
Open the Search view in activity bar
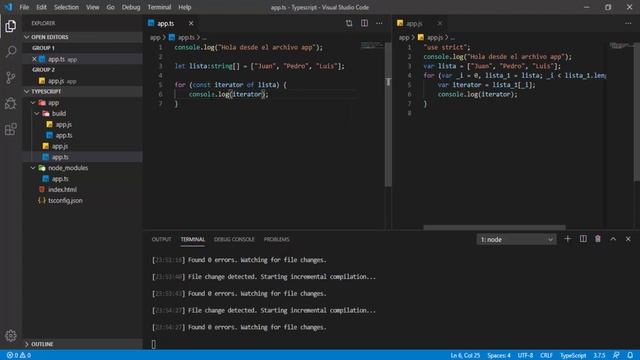(x=11, y=52)
